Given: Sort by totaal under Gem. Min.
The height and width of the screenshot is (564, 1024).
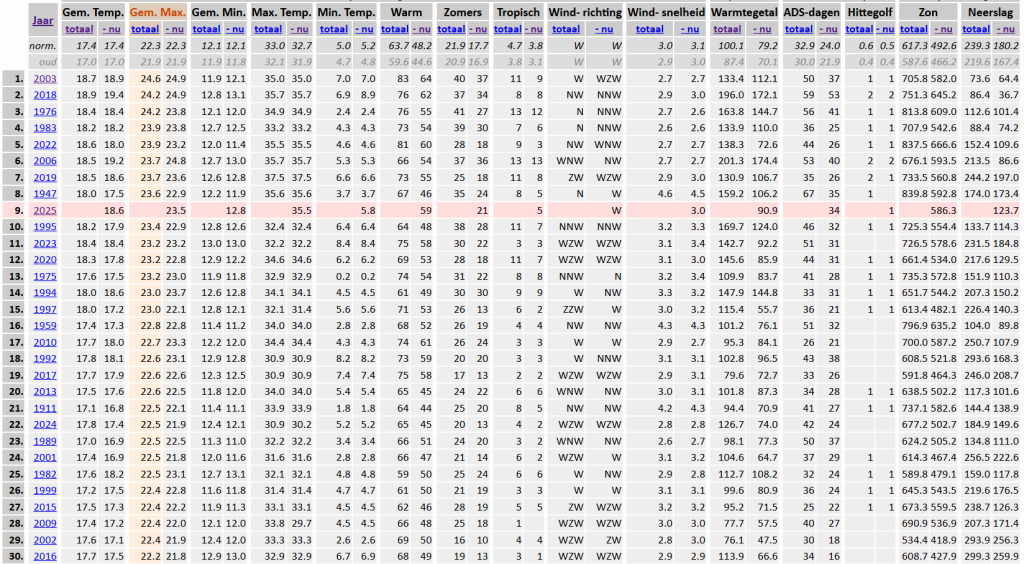Looking at the screenshot, I should [206, 29].
